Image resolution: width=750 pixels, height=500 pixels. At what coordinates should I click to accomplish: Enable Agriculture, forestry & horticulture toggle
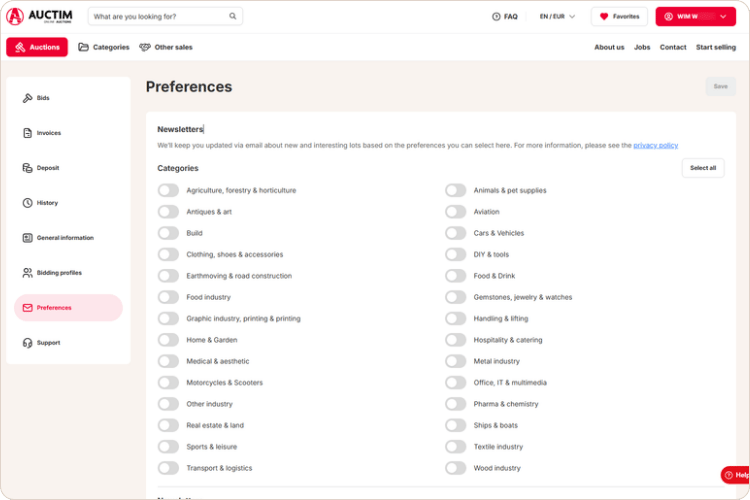(168, 190)
